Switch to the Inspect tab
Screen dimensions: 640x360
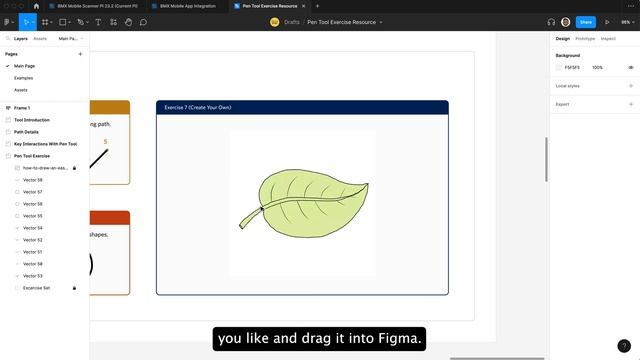click(x=608, y=38)
